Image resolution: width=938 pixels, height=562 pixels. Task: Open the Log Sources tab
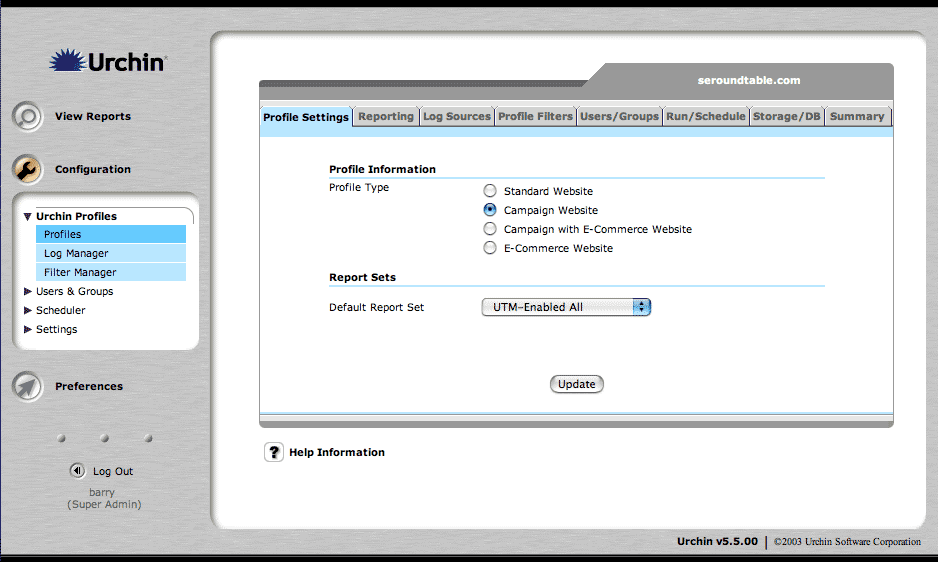coord(457,116)
